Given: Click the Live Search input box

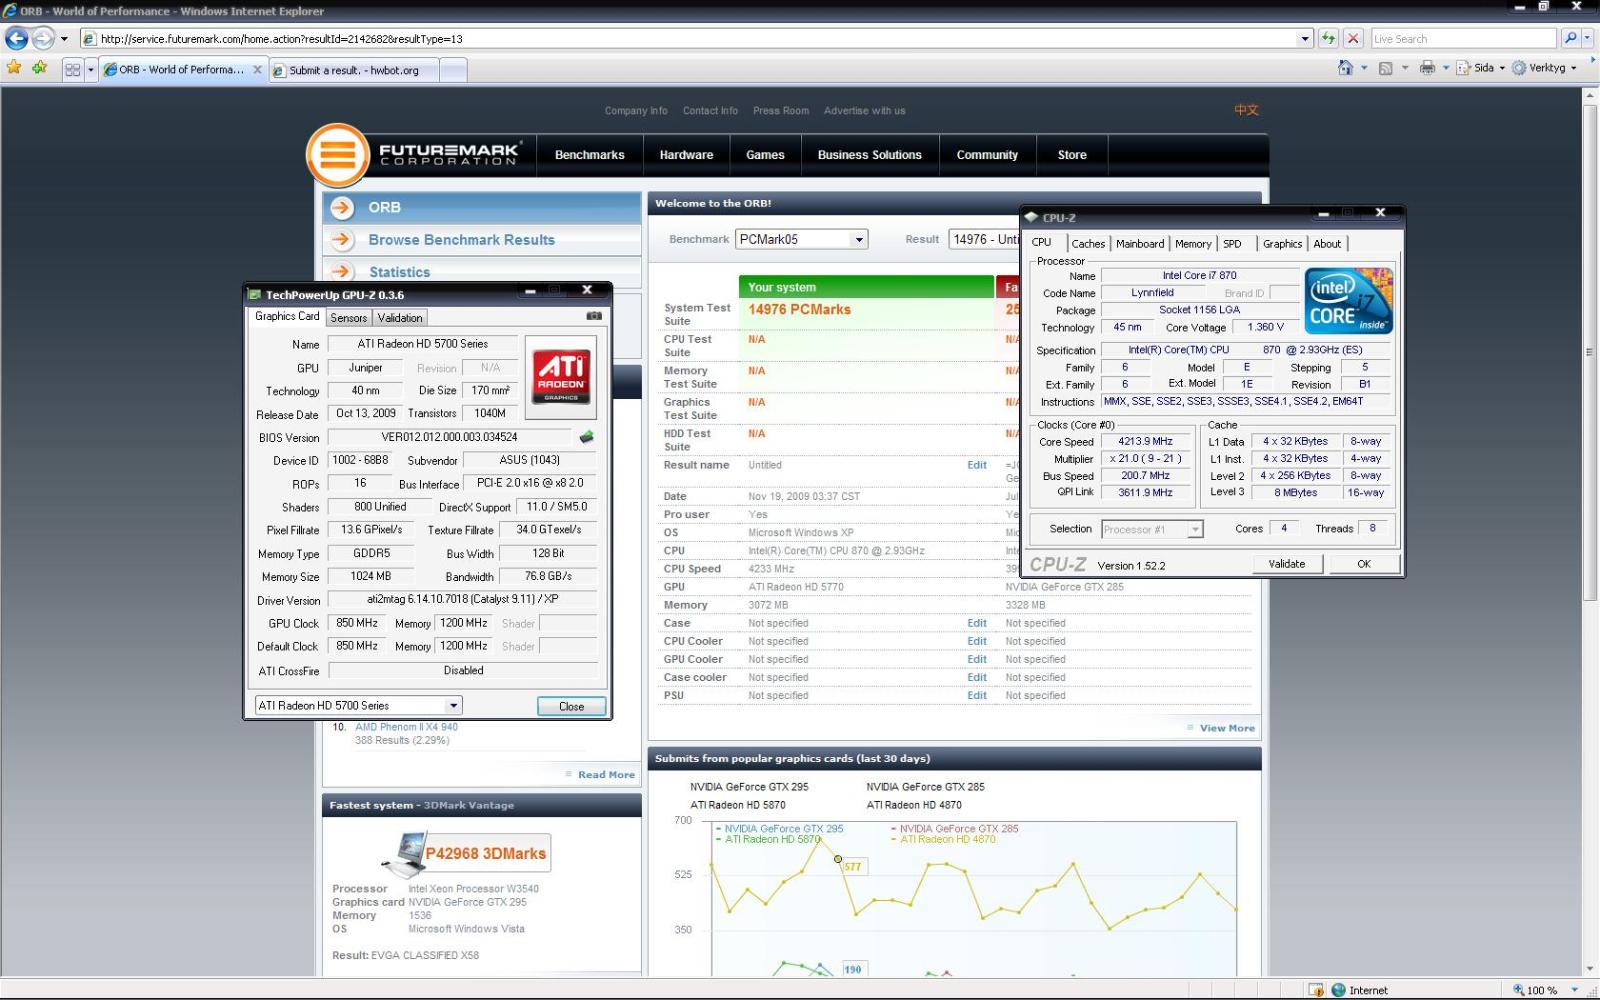Looking at the screenshot, I should (x=1464, y=39).
